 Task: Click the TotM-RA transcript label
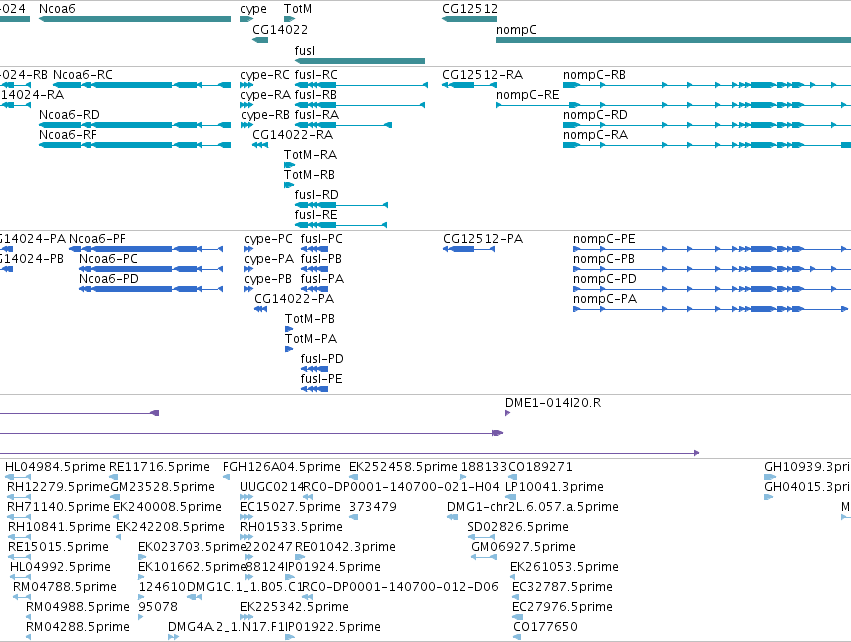(310, 155)
